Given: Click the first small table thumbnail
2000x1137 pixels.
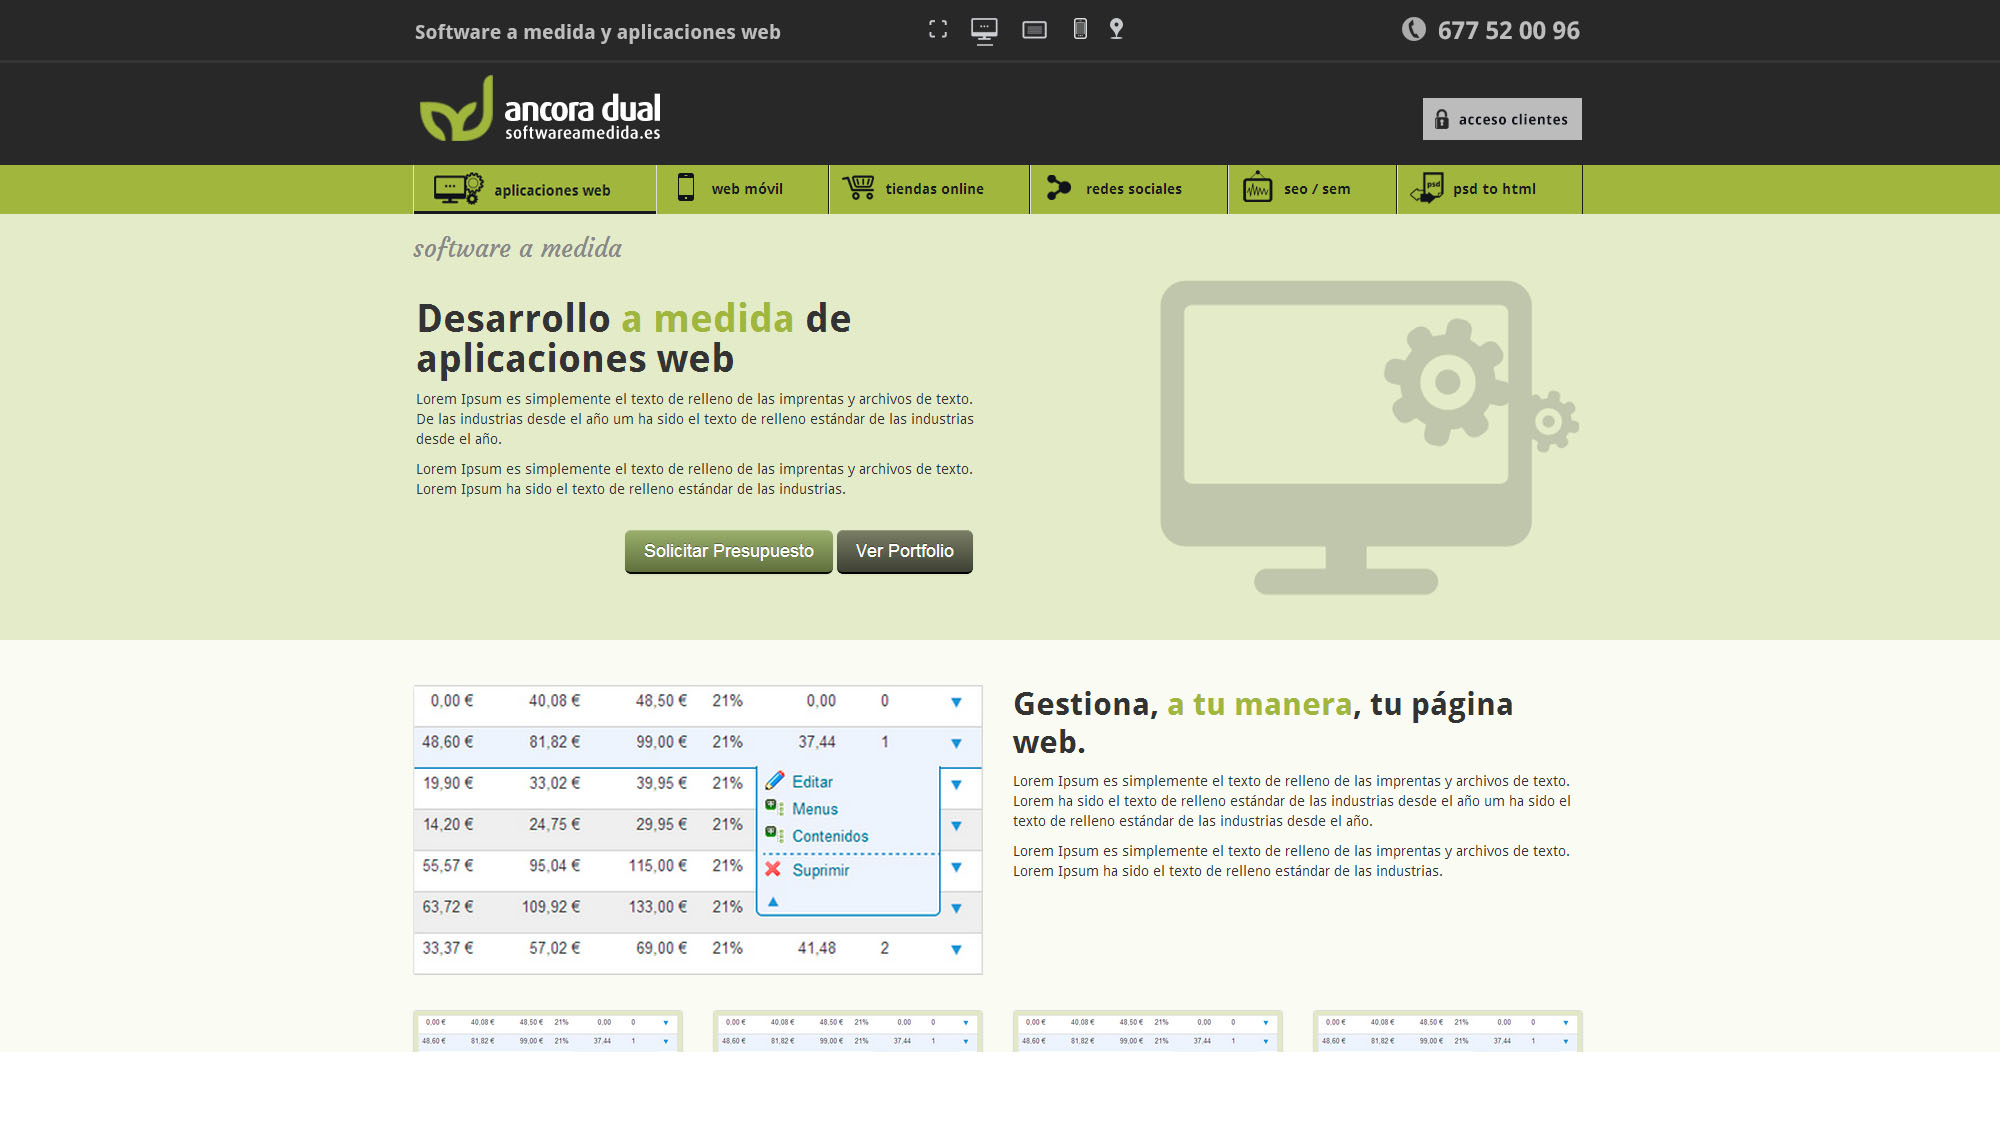Looking at the screenshot, I should tap(547, 1031).
